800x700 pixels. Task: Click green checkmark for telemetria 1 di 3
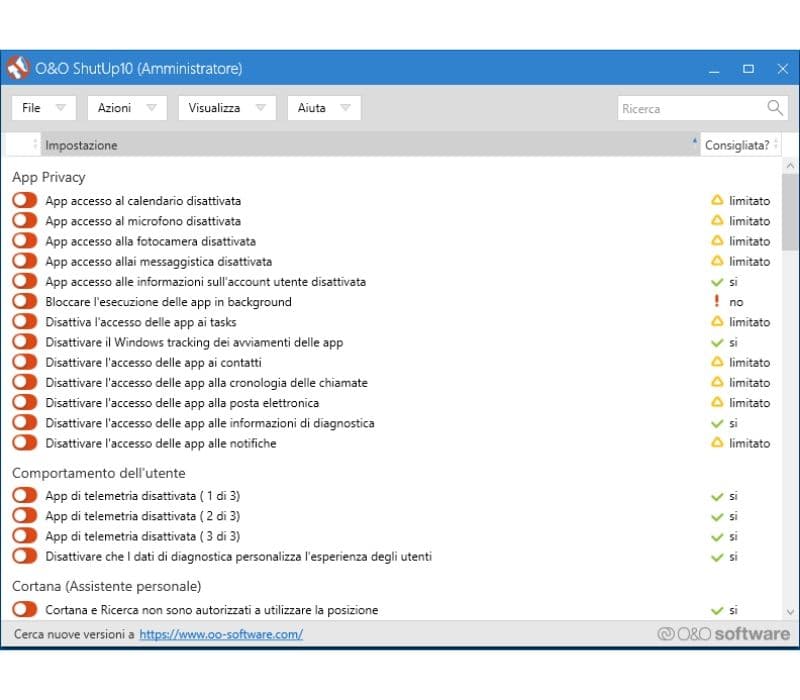tap(717, 496)
